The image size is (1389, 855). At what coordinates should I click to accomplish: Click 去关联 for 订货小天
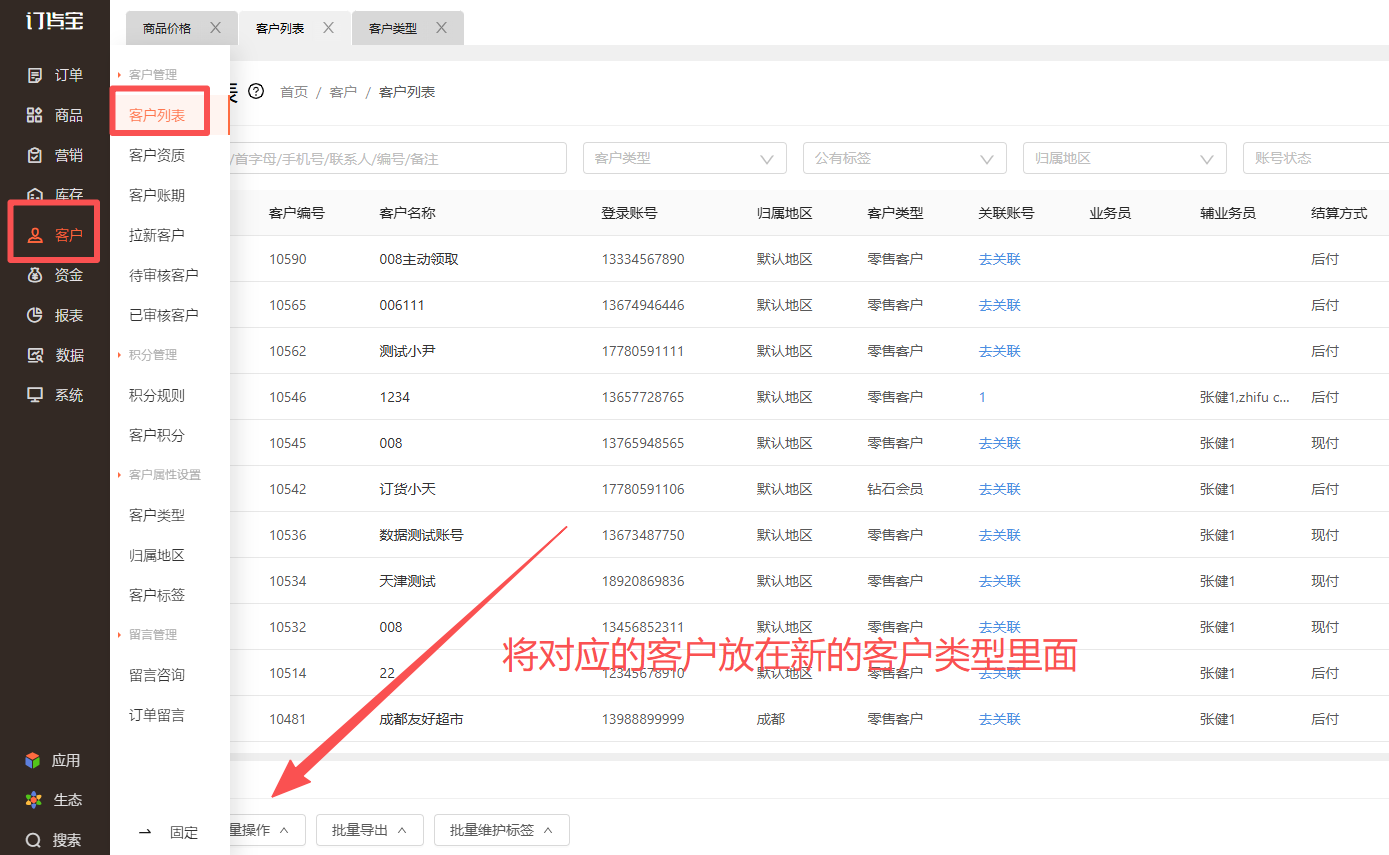click(x=1000, y=489)
